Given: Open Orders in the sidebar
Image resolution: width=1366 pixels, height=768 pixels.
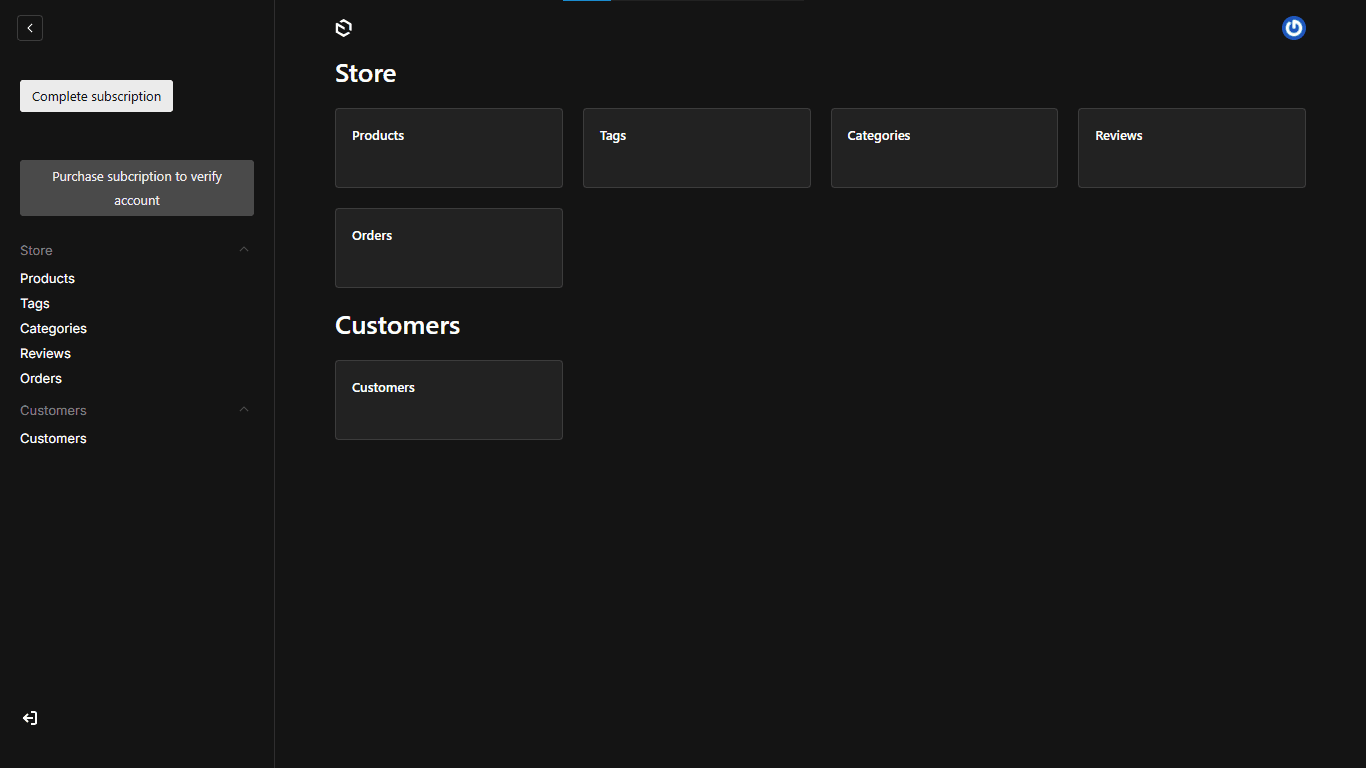Looking at the screenshot, I should pyautogui.click(x=41, y=378).
